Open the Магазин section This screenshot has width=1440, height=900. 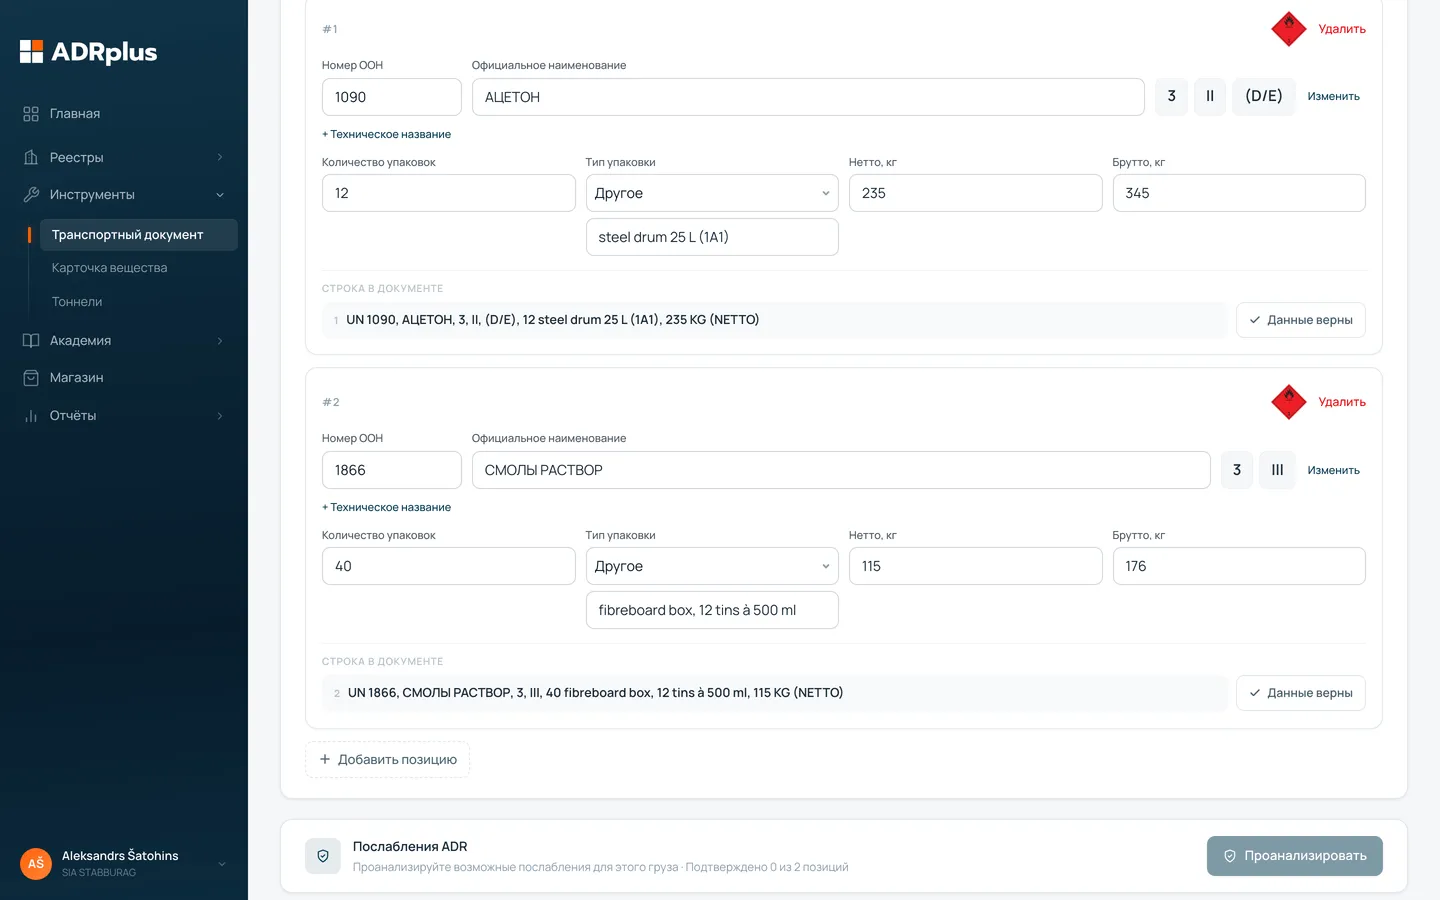tap(77, 378)
